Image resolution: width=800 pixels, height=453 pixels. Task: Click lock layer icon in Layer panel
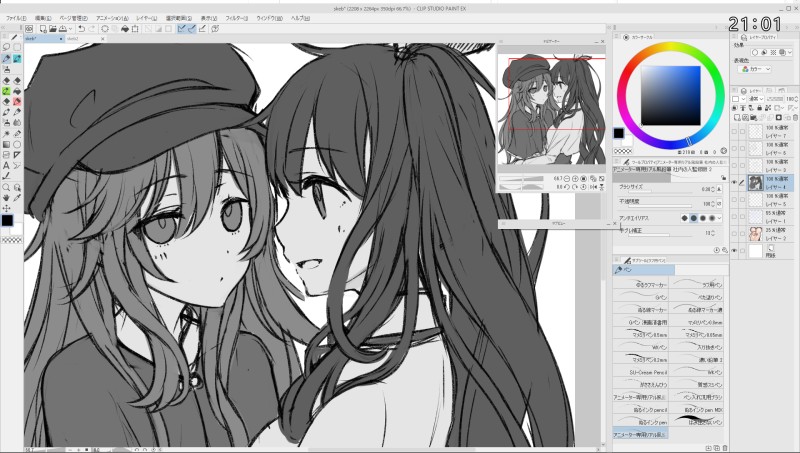point(759,108)
